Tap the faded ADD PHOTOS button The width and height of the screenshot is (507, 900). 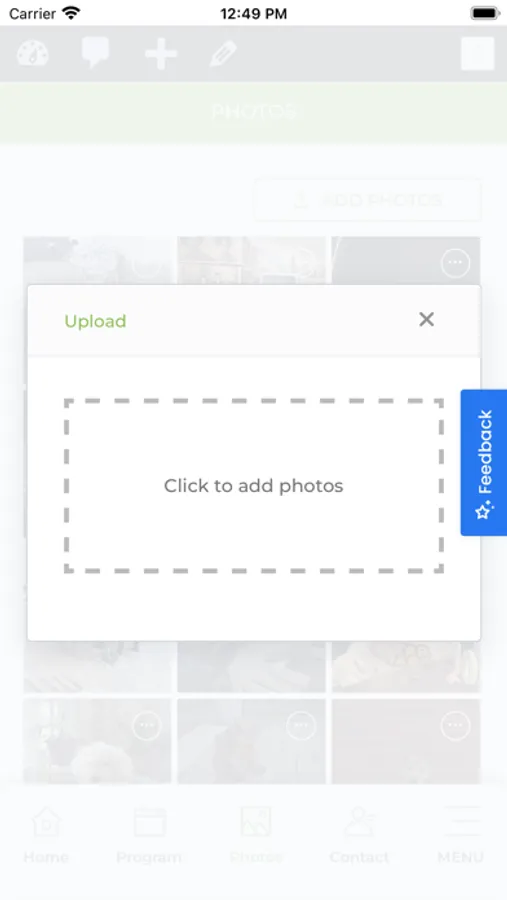(367, 200)
